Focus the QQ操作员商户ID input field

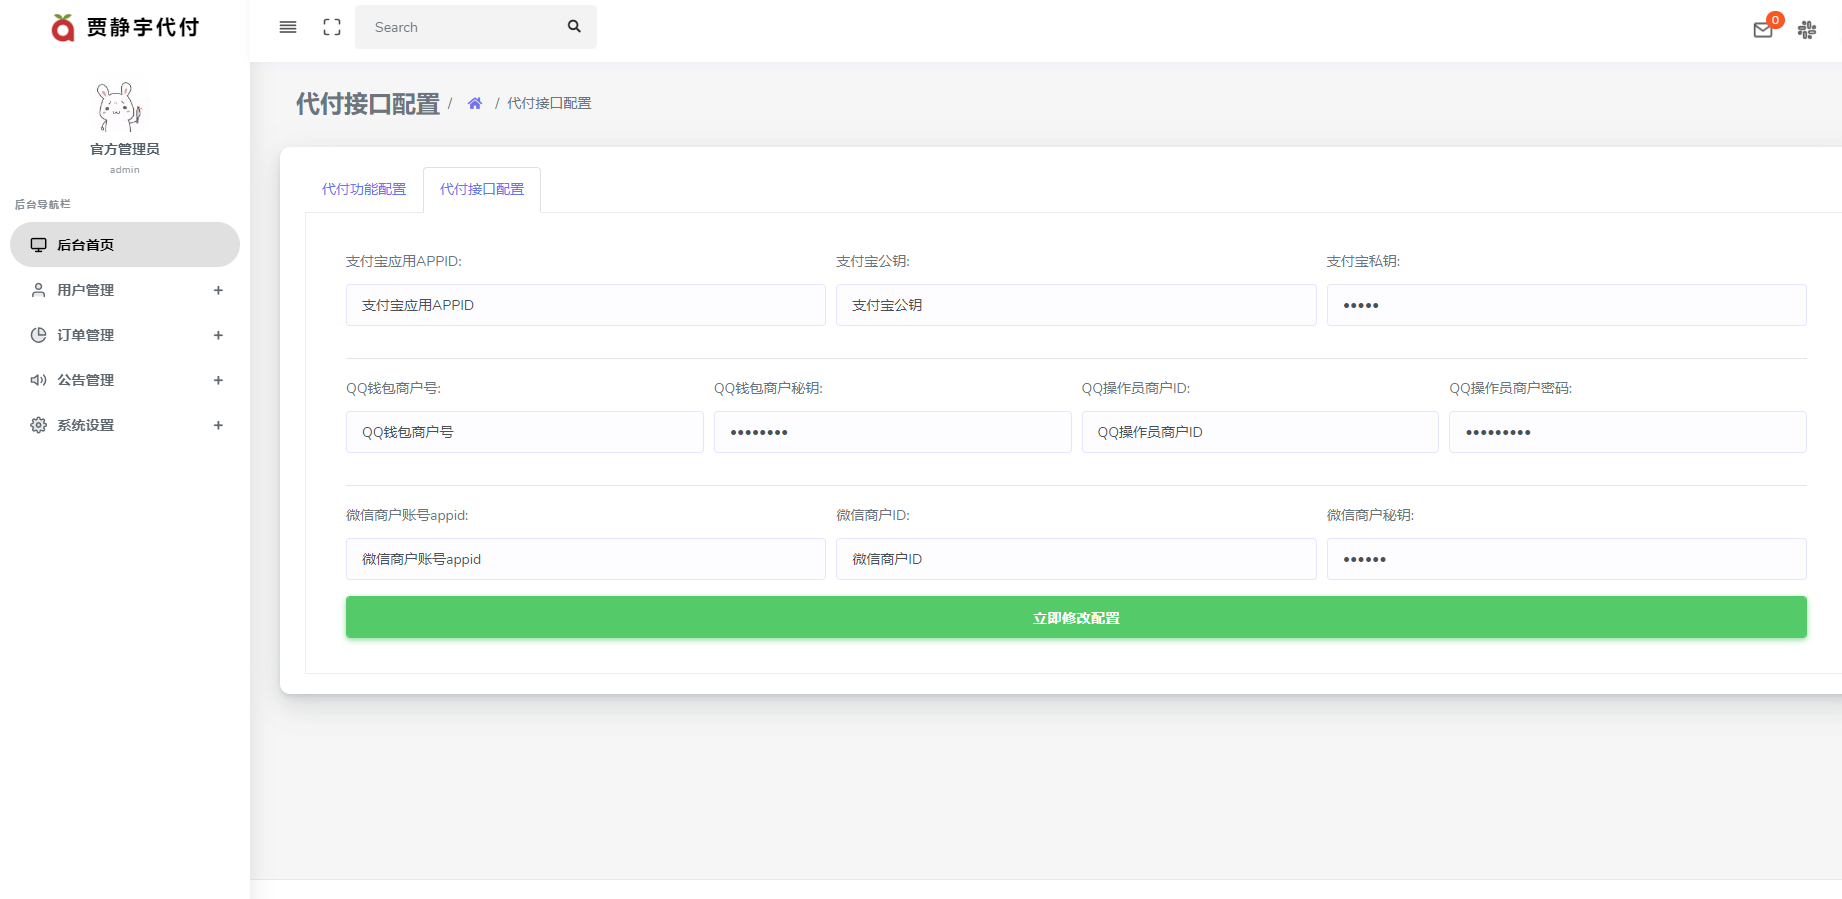[1260, 432]
